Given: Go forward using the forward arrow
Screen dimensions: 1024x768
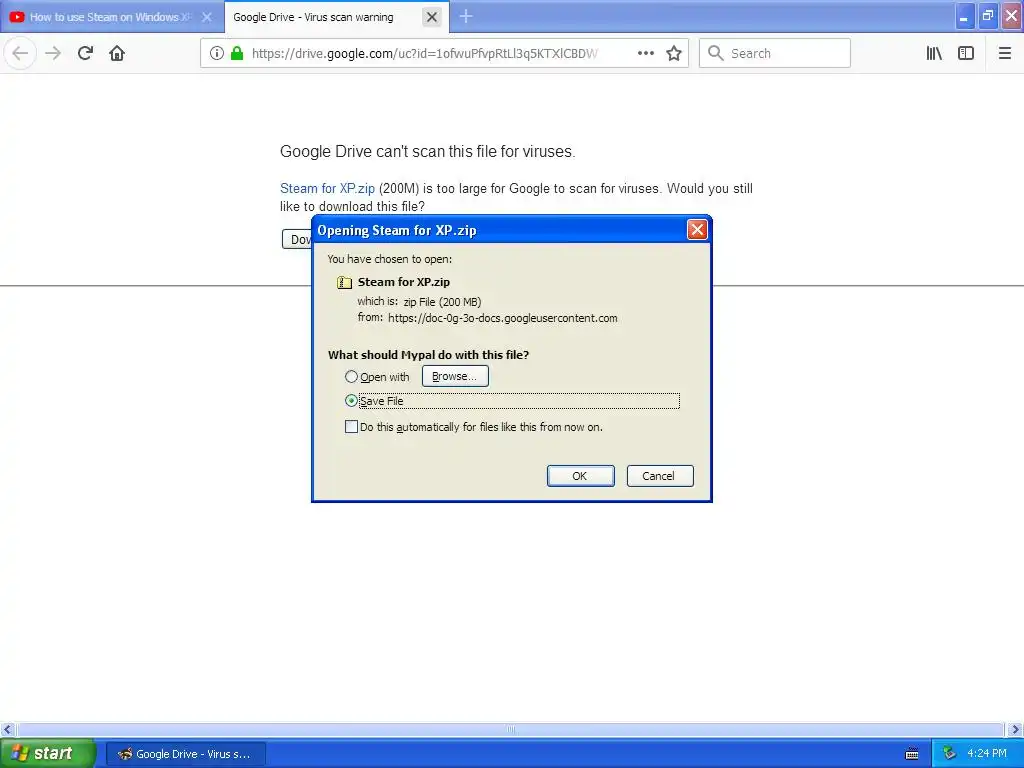Looking at the screenshot, I should tap(53, 53).
